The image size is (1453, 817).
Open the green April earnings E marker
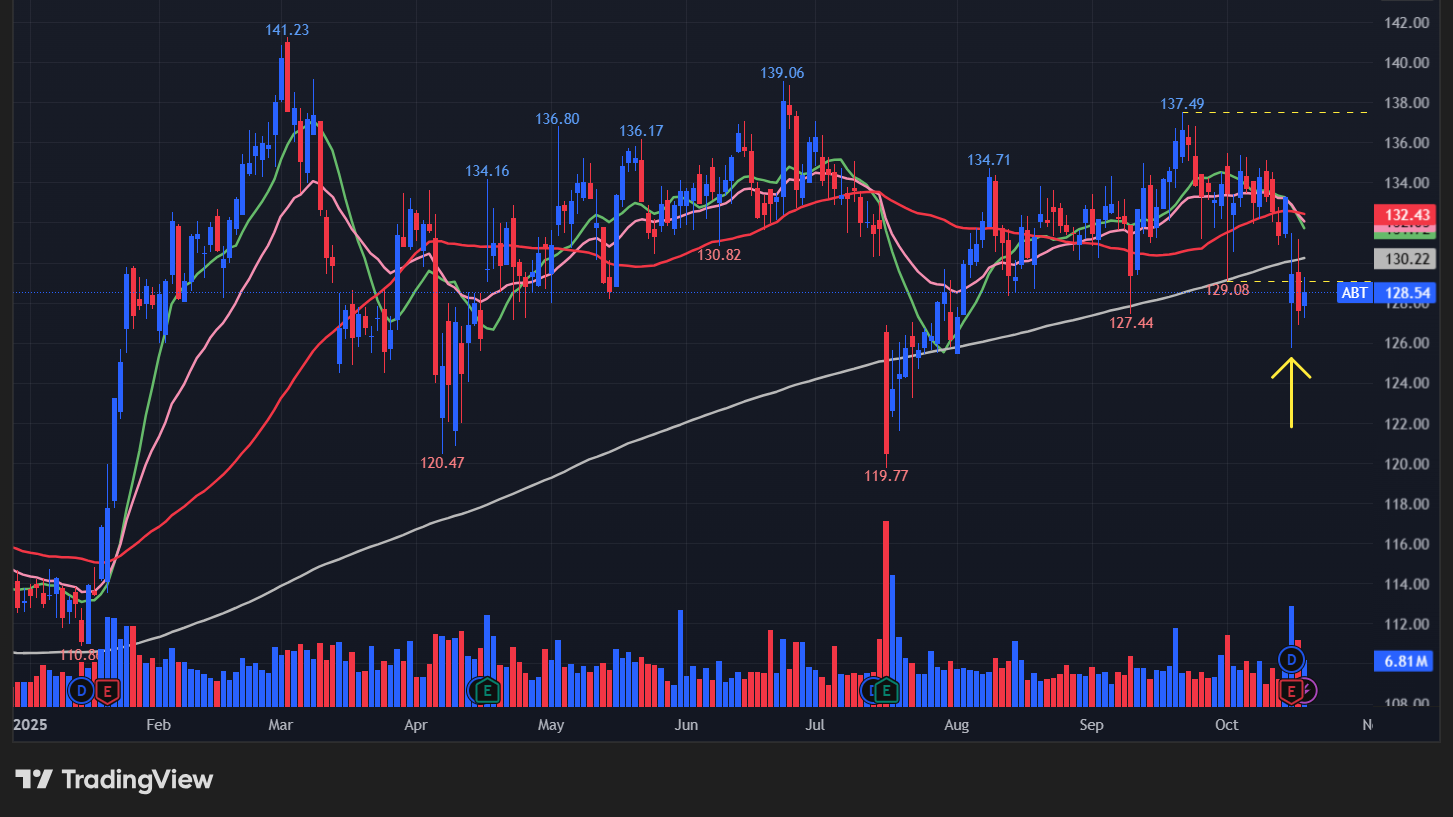click(486, 689)
